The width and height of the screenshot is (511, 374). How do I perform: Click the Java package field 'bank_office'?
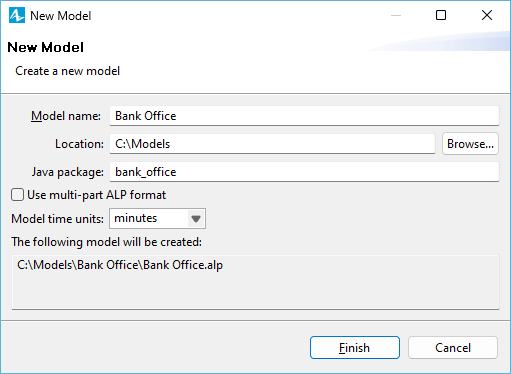coord(304,172)
